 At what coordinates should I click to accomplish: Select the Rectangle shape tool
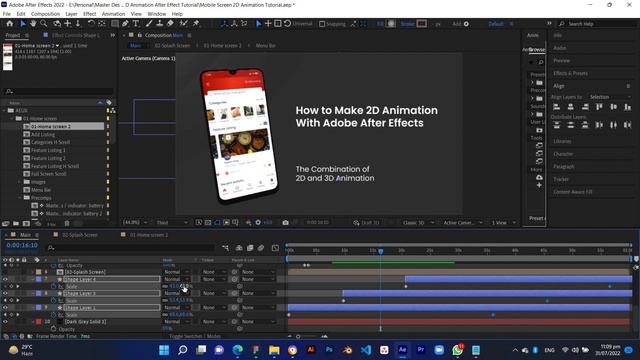tap(115, 24)
